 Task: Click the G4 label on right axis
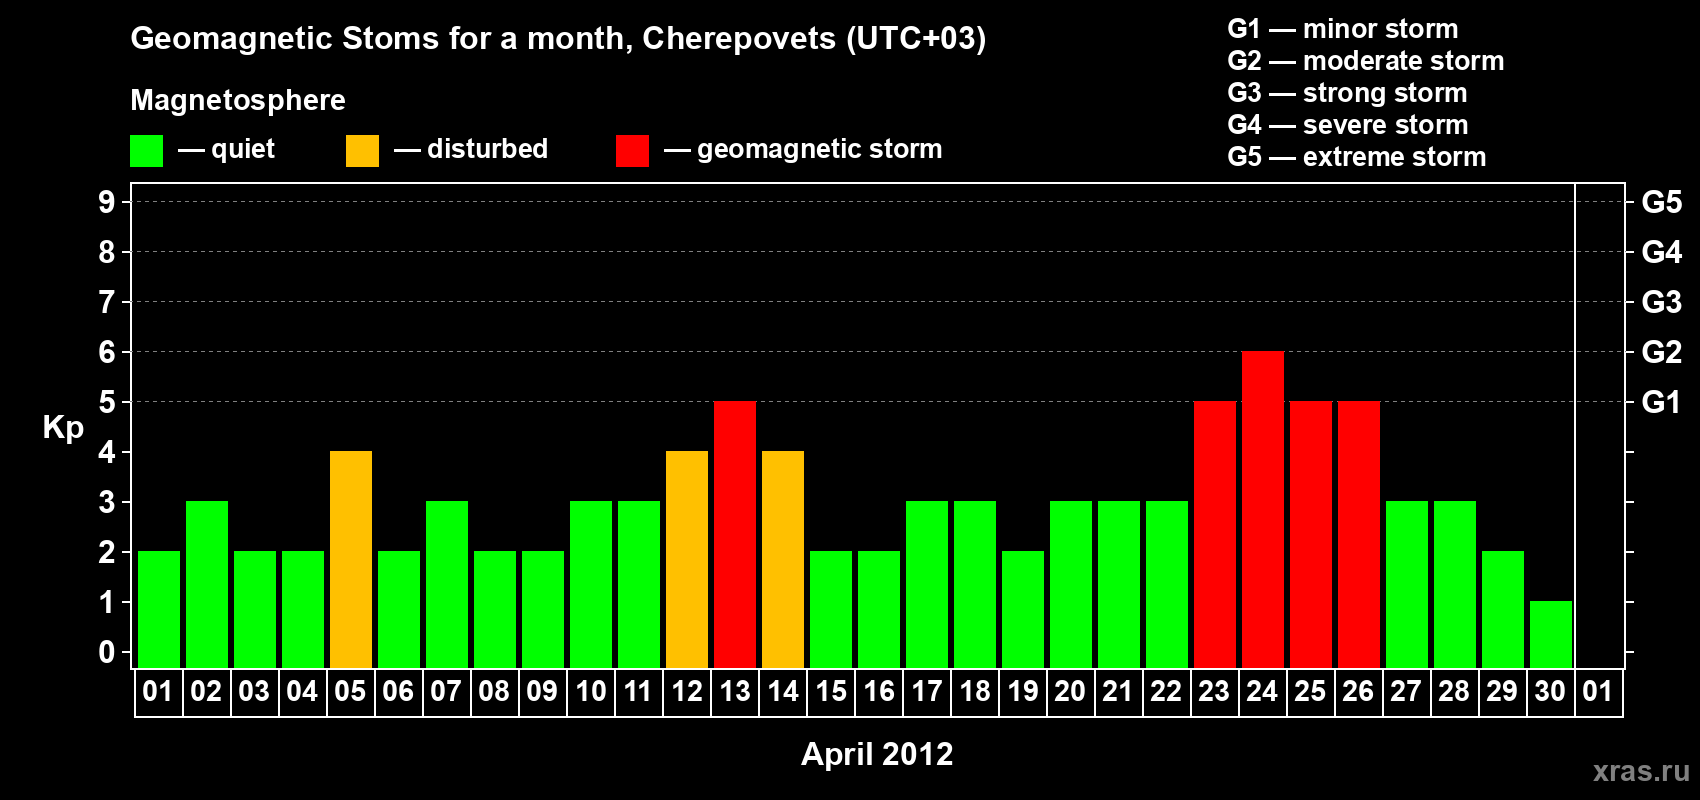click(1662, 252)
